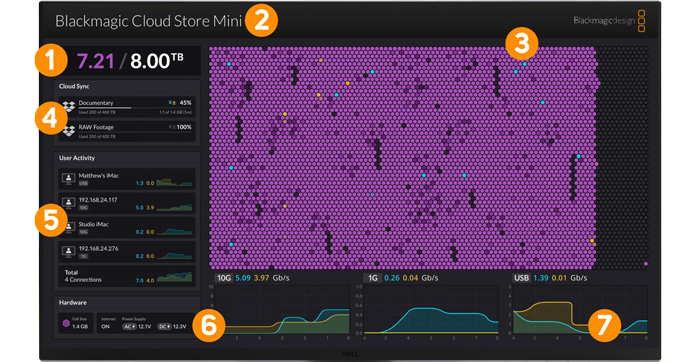Click the 1.3 read speed for Matthew's iMac
The image size is (700, 362).
[140, 183]
